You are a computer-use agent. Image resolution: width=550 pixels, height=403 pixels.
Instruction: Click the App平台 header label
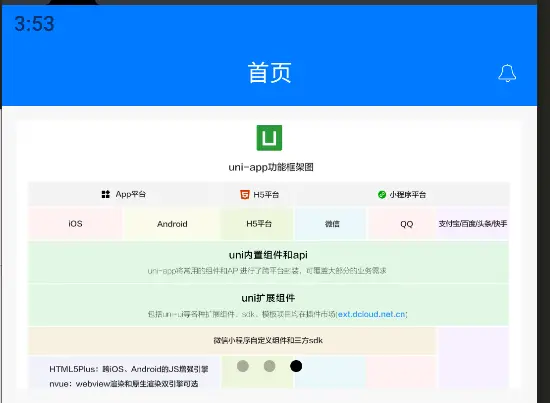tap(130, 194)
